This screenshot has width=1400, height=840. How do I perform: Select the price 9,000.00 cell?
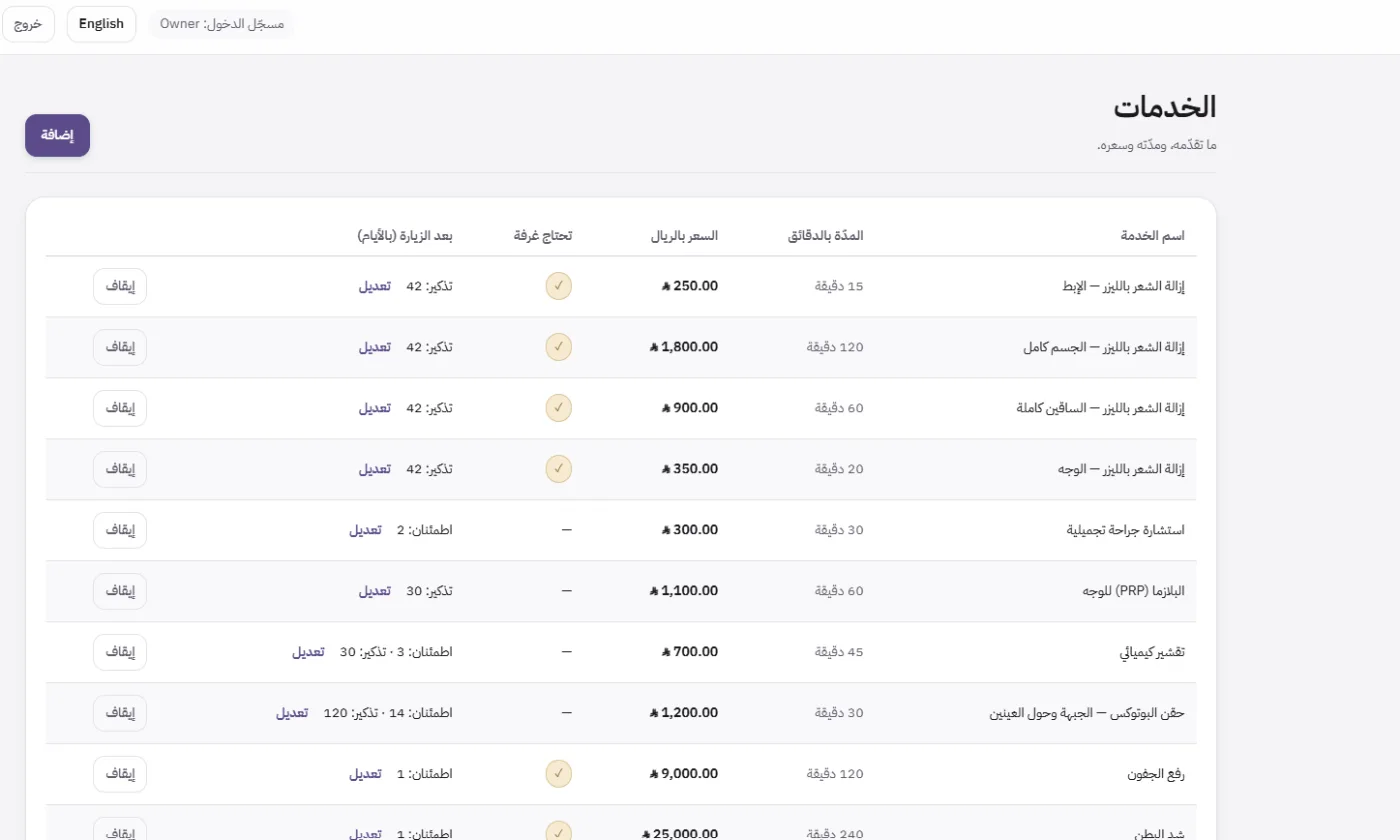(x=684, y=774)
